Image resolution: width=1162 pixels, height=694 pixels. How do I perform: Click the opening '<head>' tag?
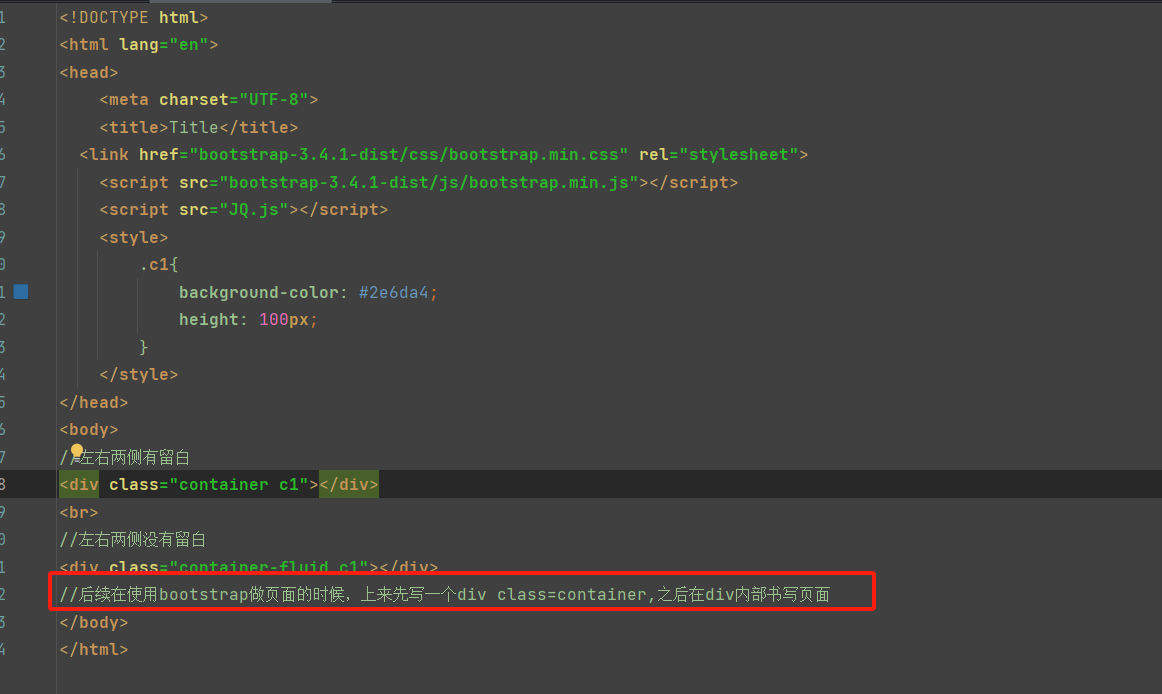89,73
